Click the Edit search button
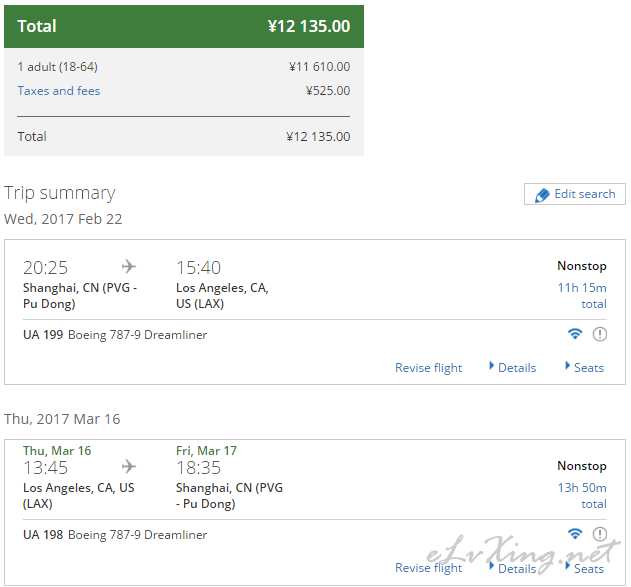The height and width of the screenshot is (587, 631). (x=575, y=194)
